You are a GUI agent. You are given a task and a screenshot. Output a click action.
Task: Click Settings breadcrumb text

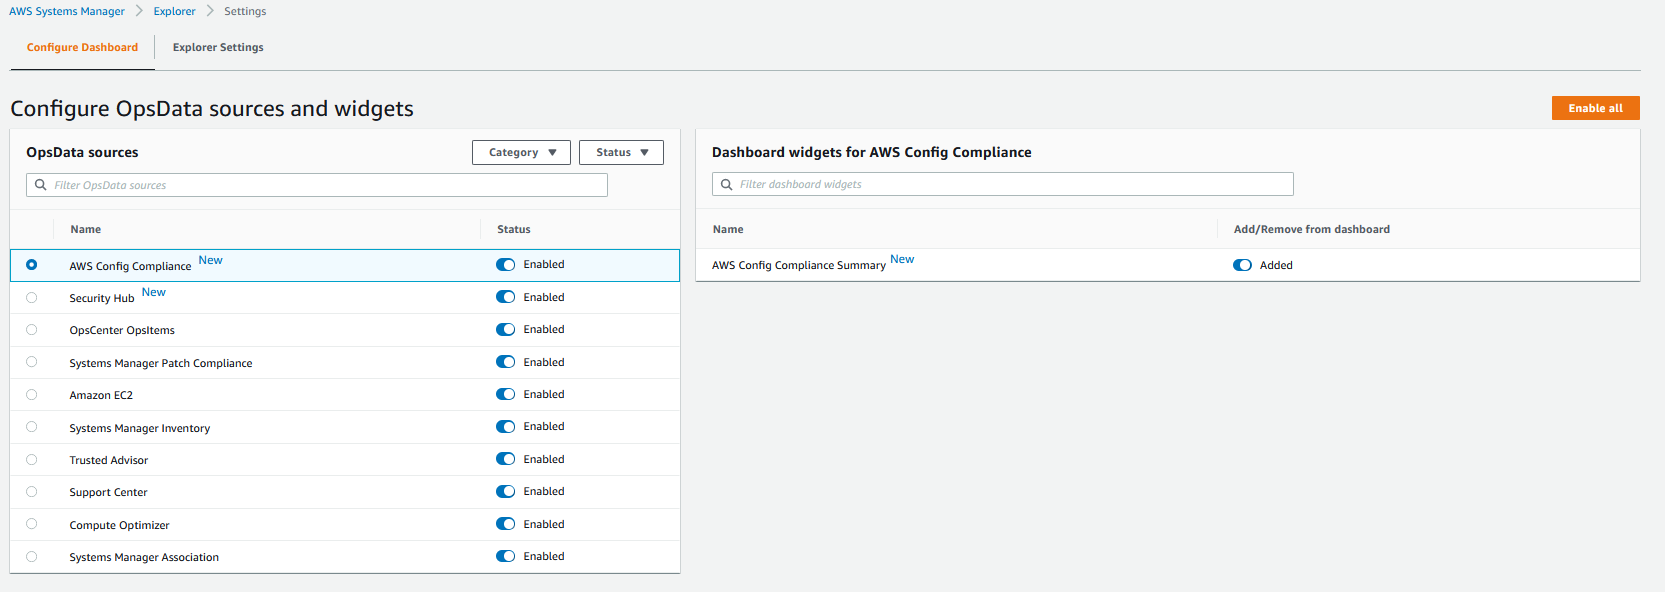click(245, 11)
